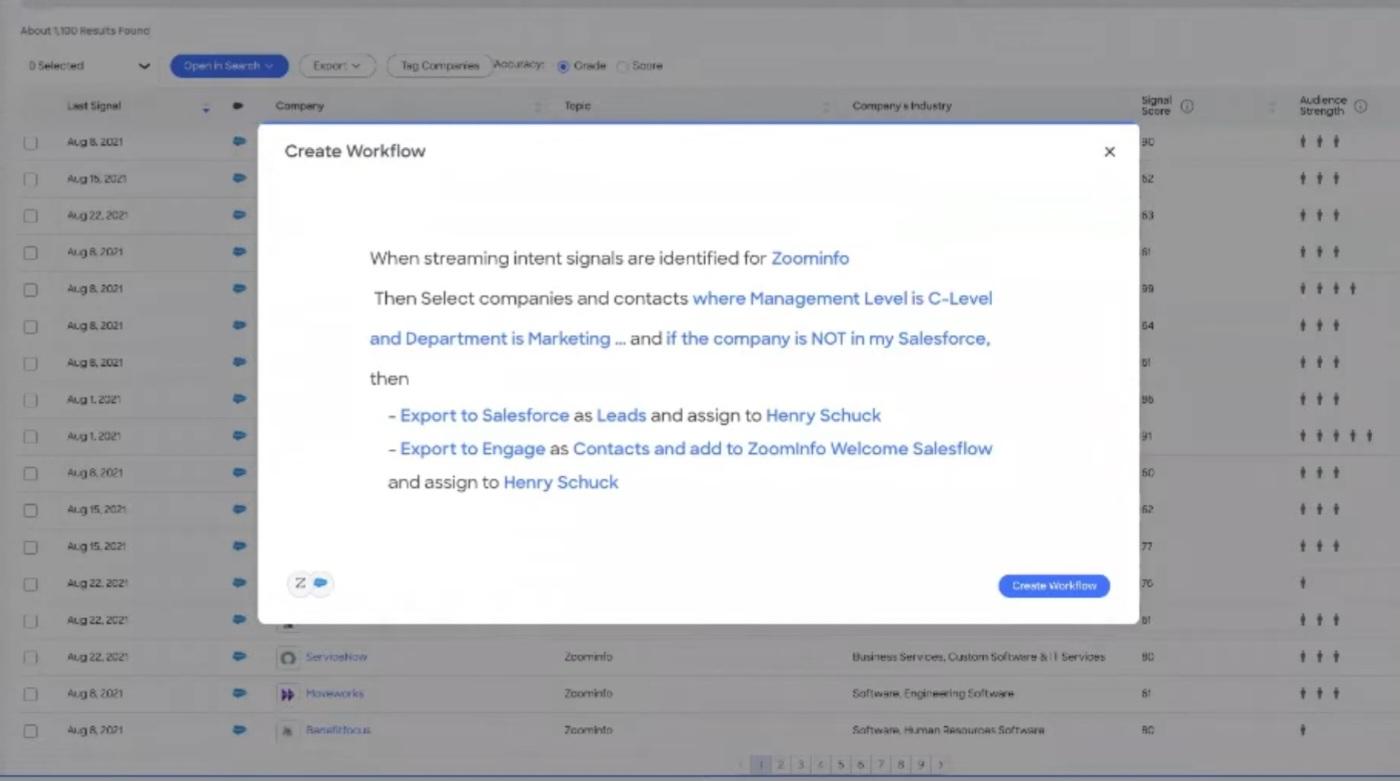Click the Company's Industry column header
This screenshot has height=781, width=1400.
pyautogui.click(x=902, y=106)
